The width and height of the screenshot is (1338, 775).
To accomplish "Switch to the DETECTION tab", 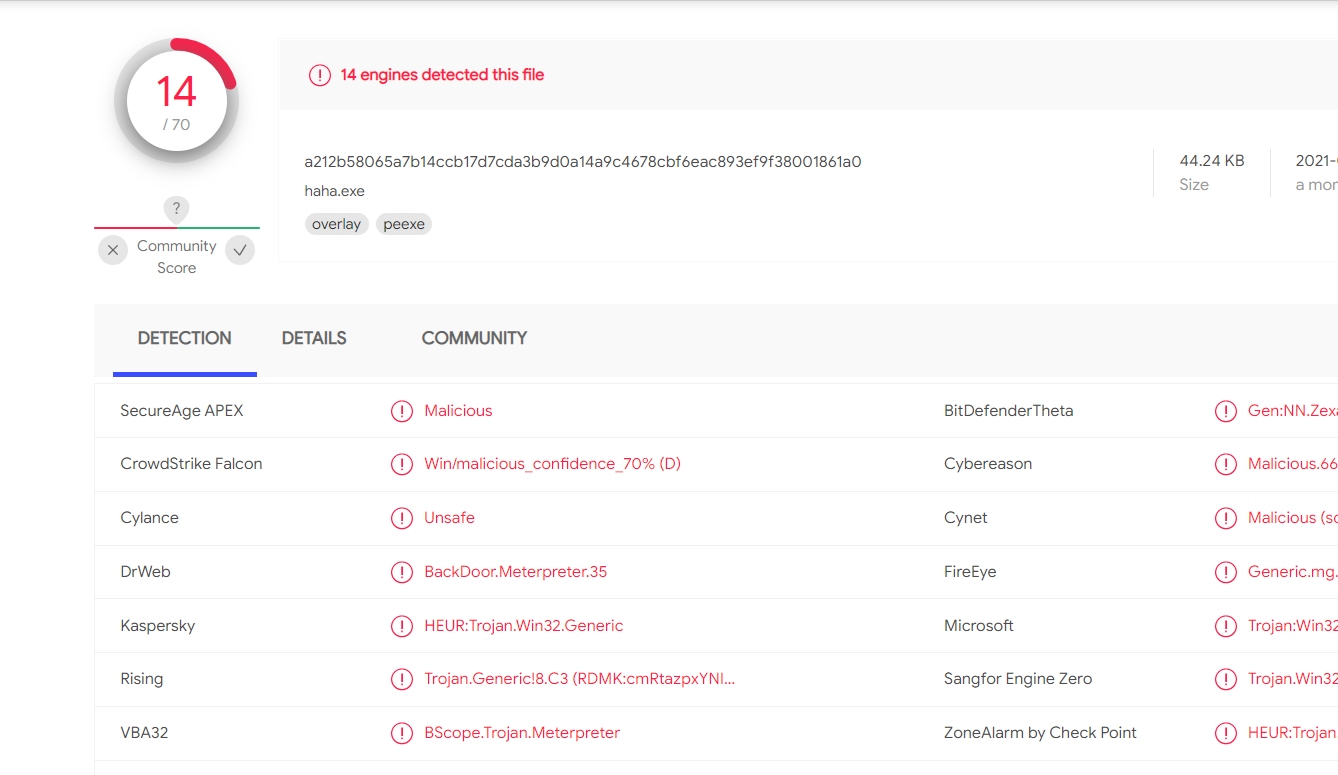I will (185, 338).
